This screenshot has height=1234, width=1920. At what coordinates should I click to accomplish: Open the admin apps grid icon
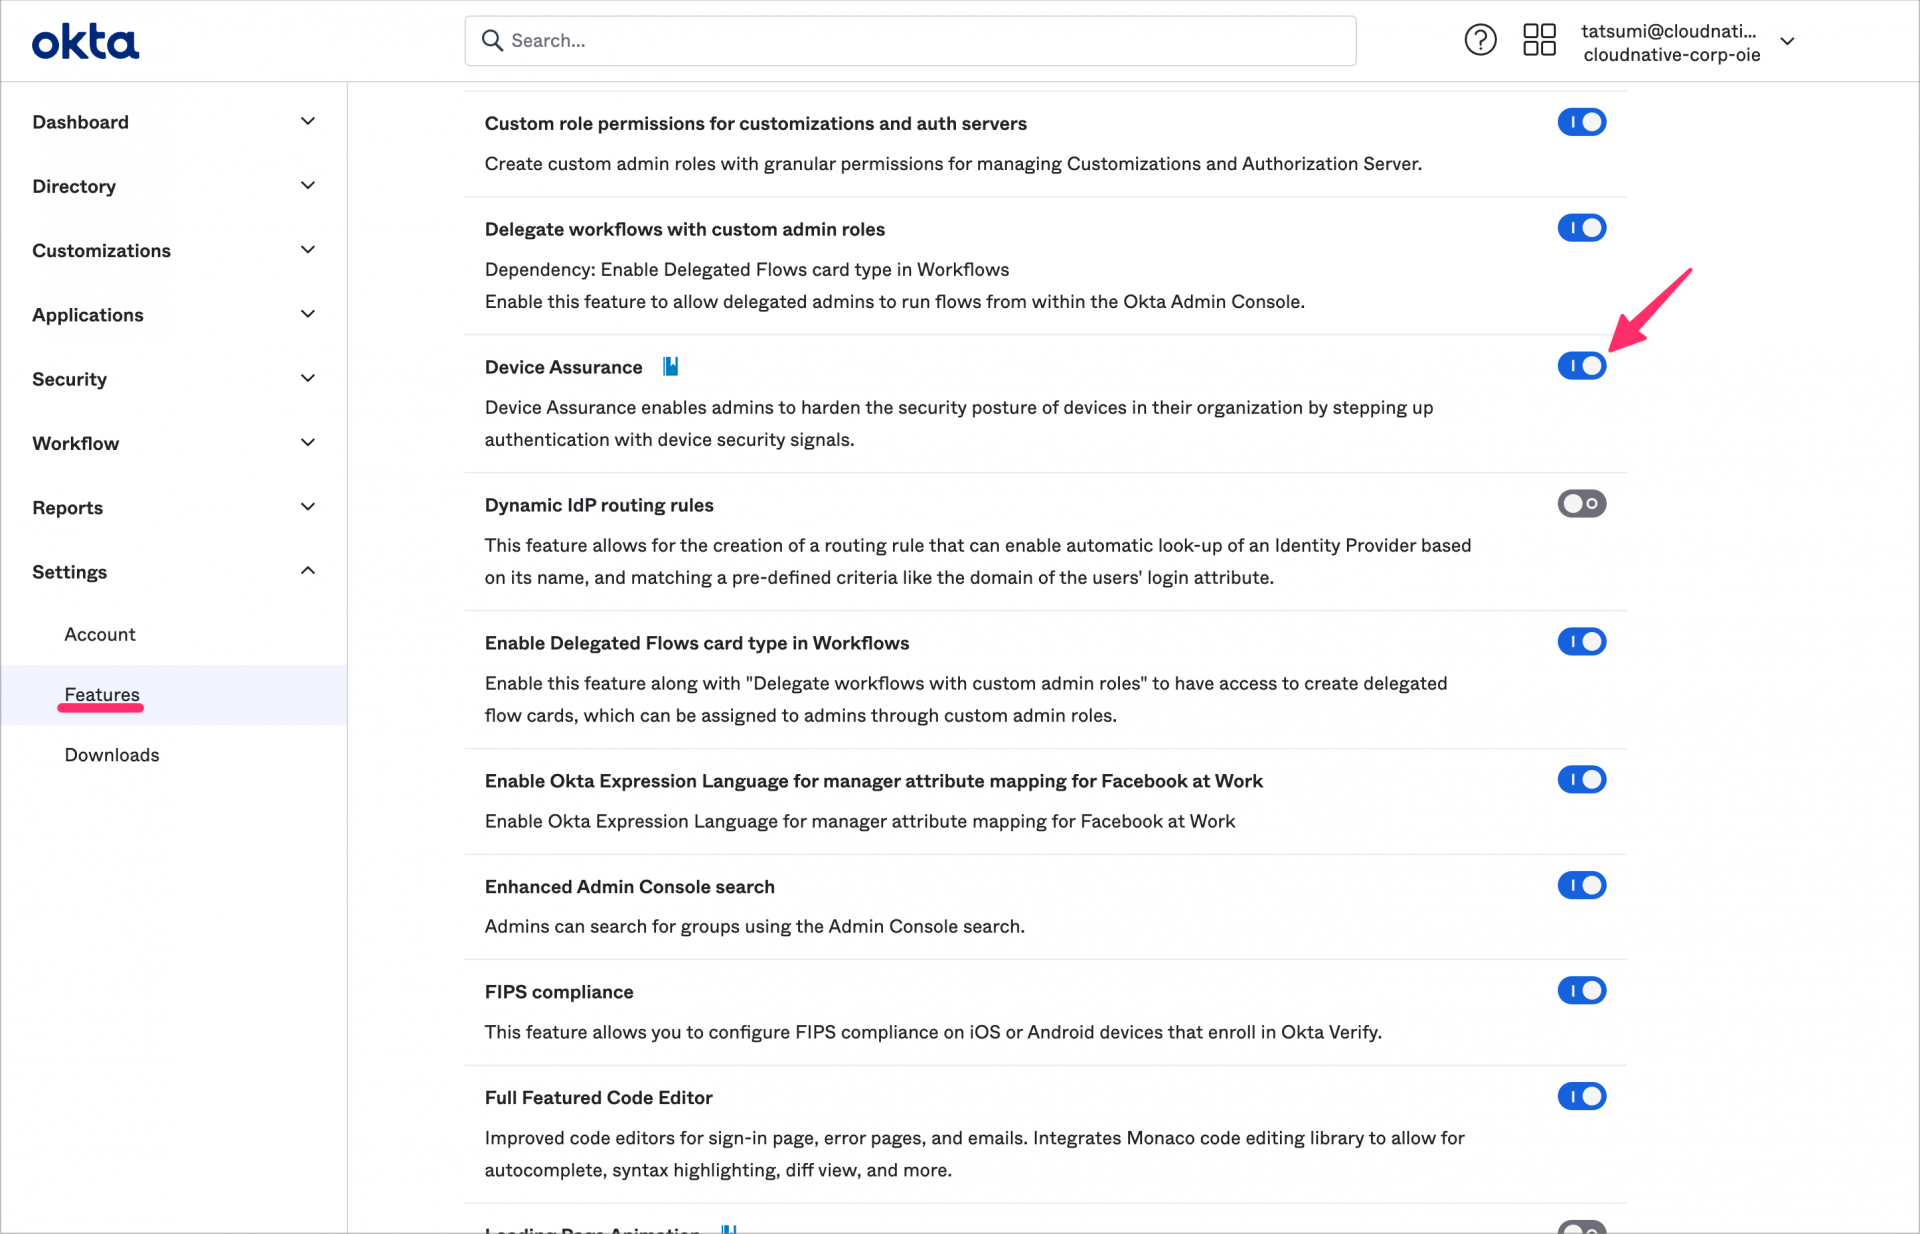pos(1539,40)
